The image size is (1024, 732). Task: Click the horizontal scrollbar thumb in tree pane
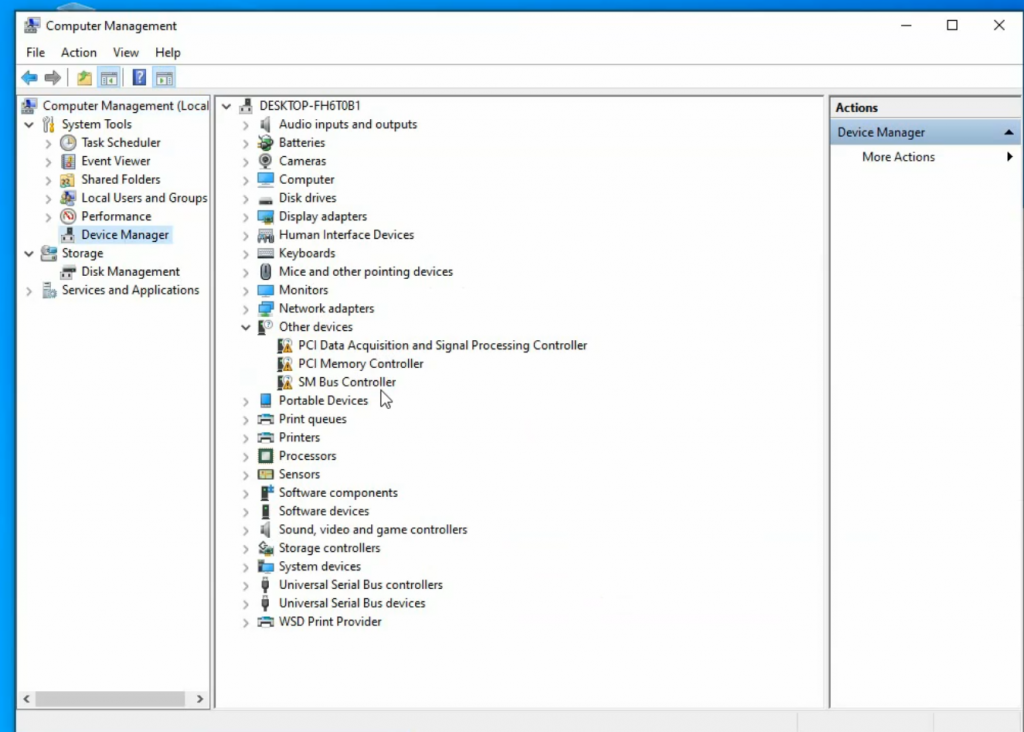110,699
